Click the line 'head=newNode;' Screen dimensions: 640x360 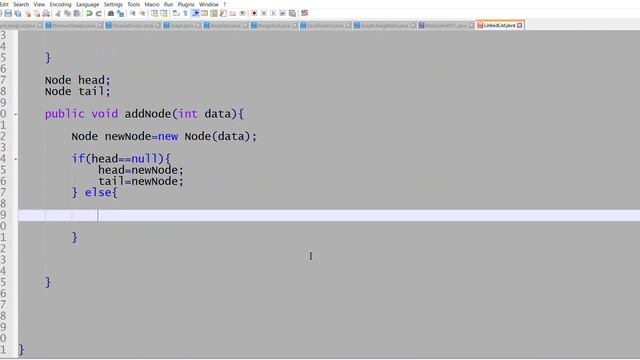point(141,170)
